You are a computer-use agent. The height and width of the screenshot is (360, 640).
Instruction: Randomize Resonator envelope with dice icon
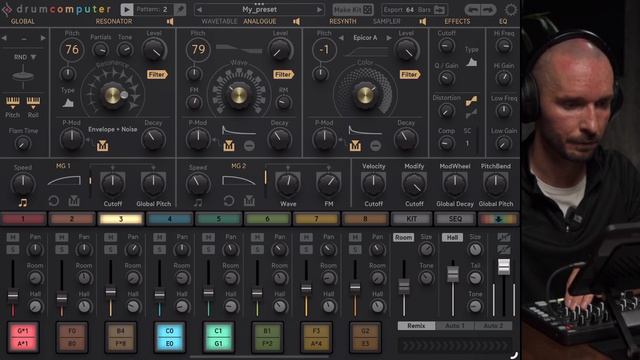point(102,145)
